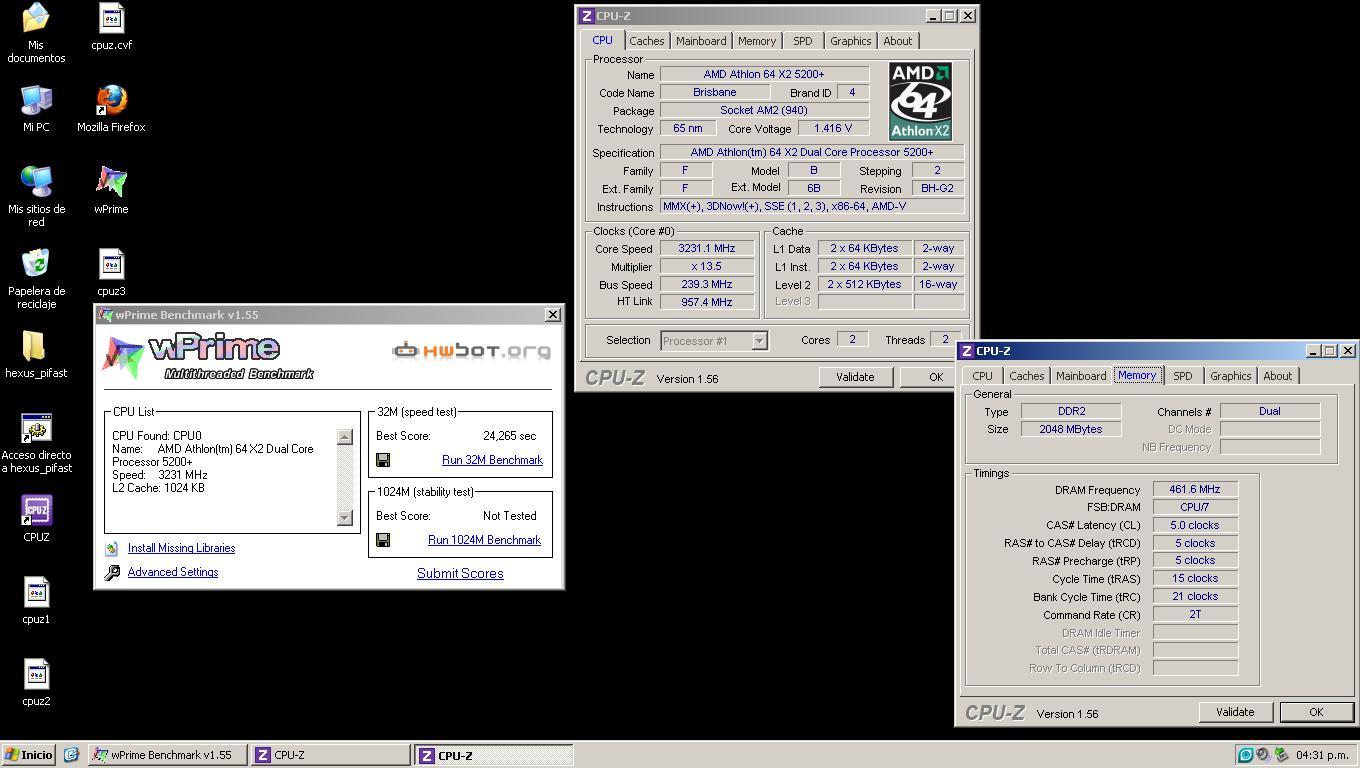Click Advanced Settings wrench icon
The height and width of the screenshot is (768, 1360).
(x=112, y=572)
